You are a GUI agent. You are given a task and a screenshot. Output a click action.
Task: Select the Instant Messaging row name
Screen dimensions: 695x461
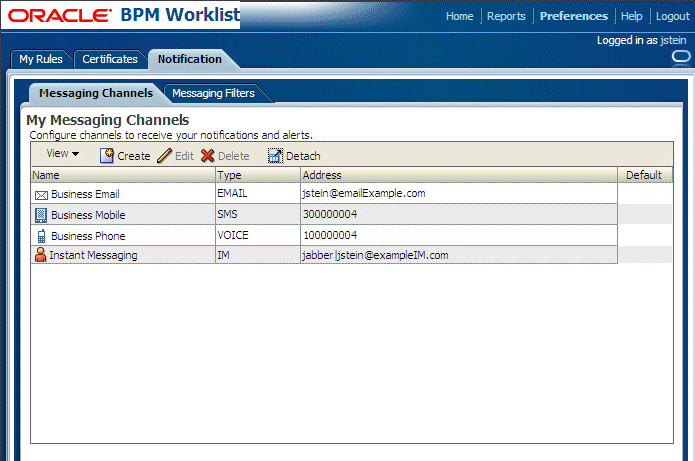(93, 255)
